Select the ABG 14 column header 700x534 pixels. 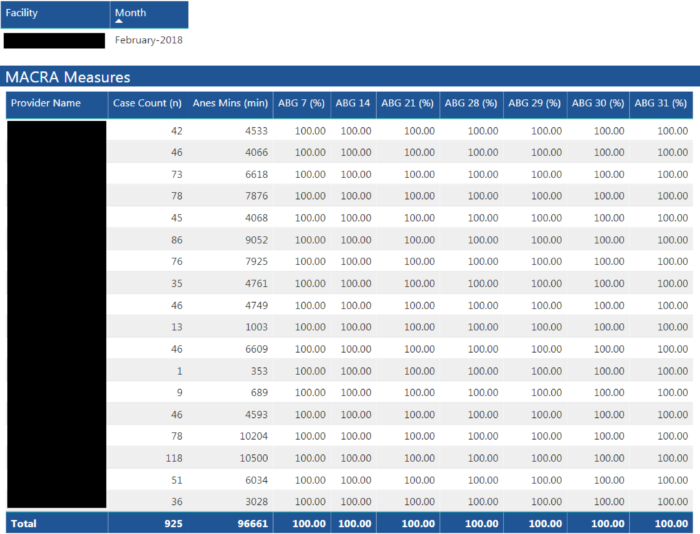(x=352, y=103)
